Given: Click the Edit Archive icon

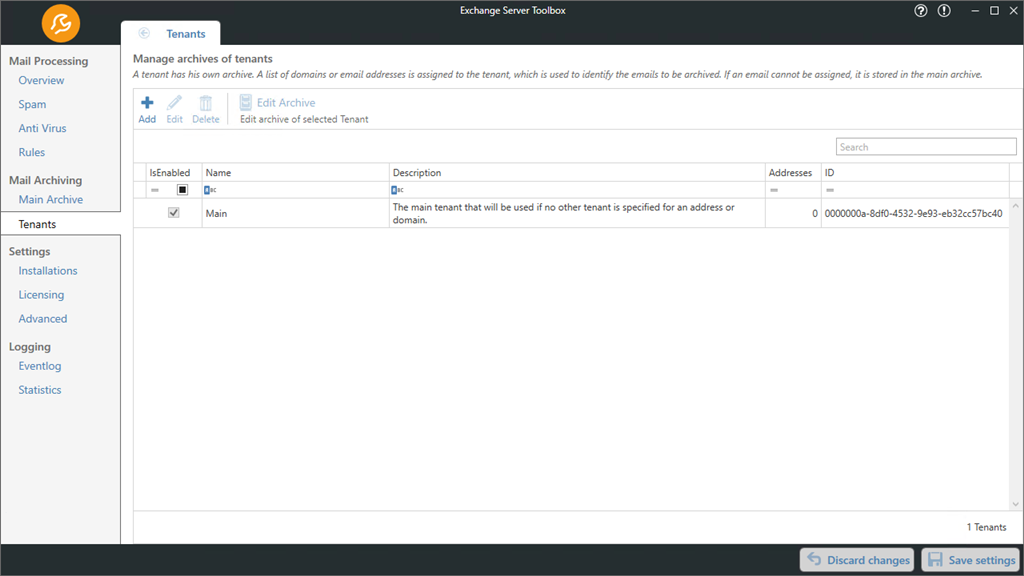Looking at the screenshot, I should pyautogui.click(x=246, y=102).
